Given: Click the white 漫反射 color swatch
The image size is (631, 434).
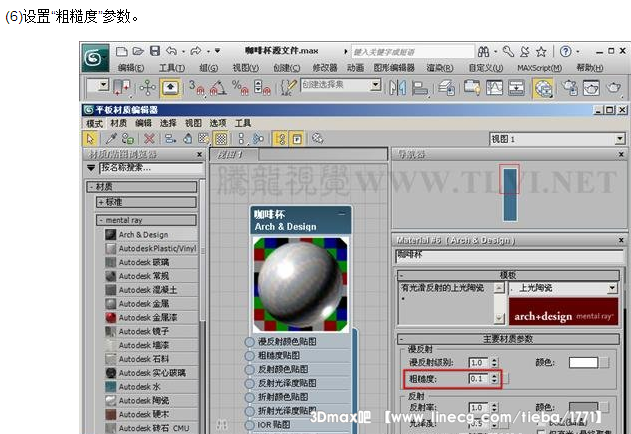Looking at the screenshot, I should 583,363.
